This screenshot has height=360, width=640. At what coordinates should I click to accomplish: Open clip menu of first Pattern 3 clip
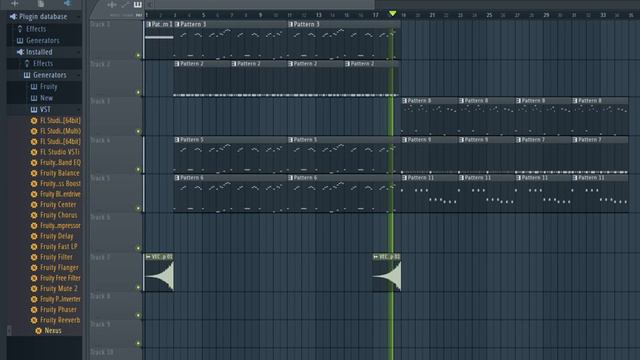coord(177,24)
